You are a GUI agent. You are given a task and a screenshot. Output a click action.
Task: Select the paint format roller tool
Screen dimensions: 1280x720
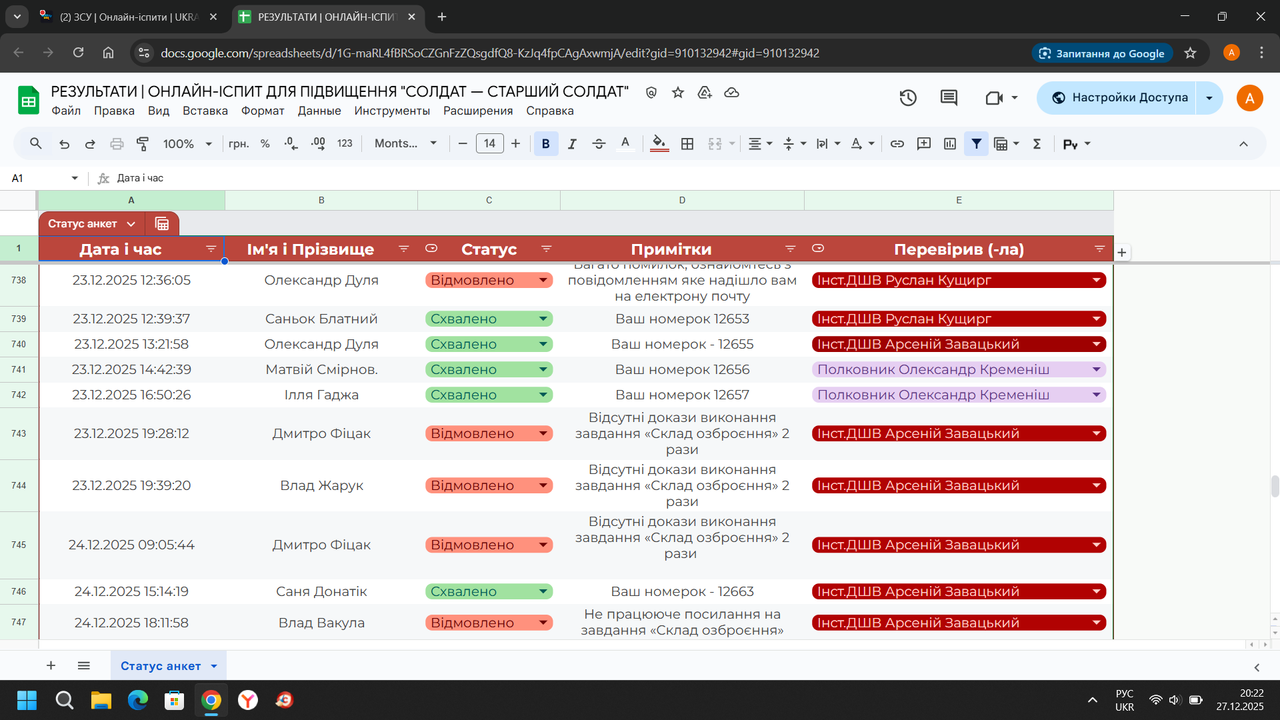coord(142,144)
